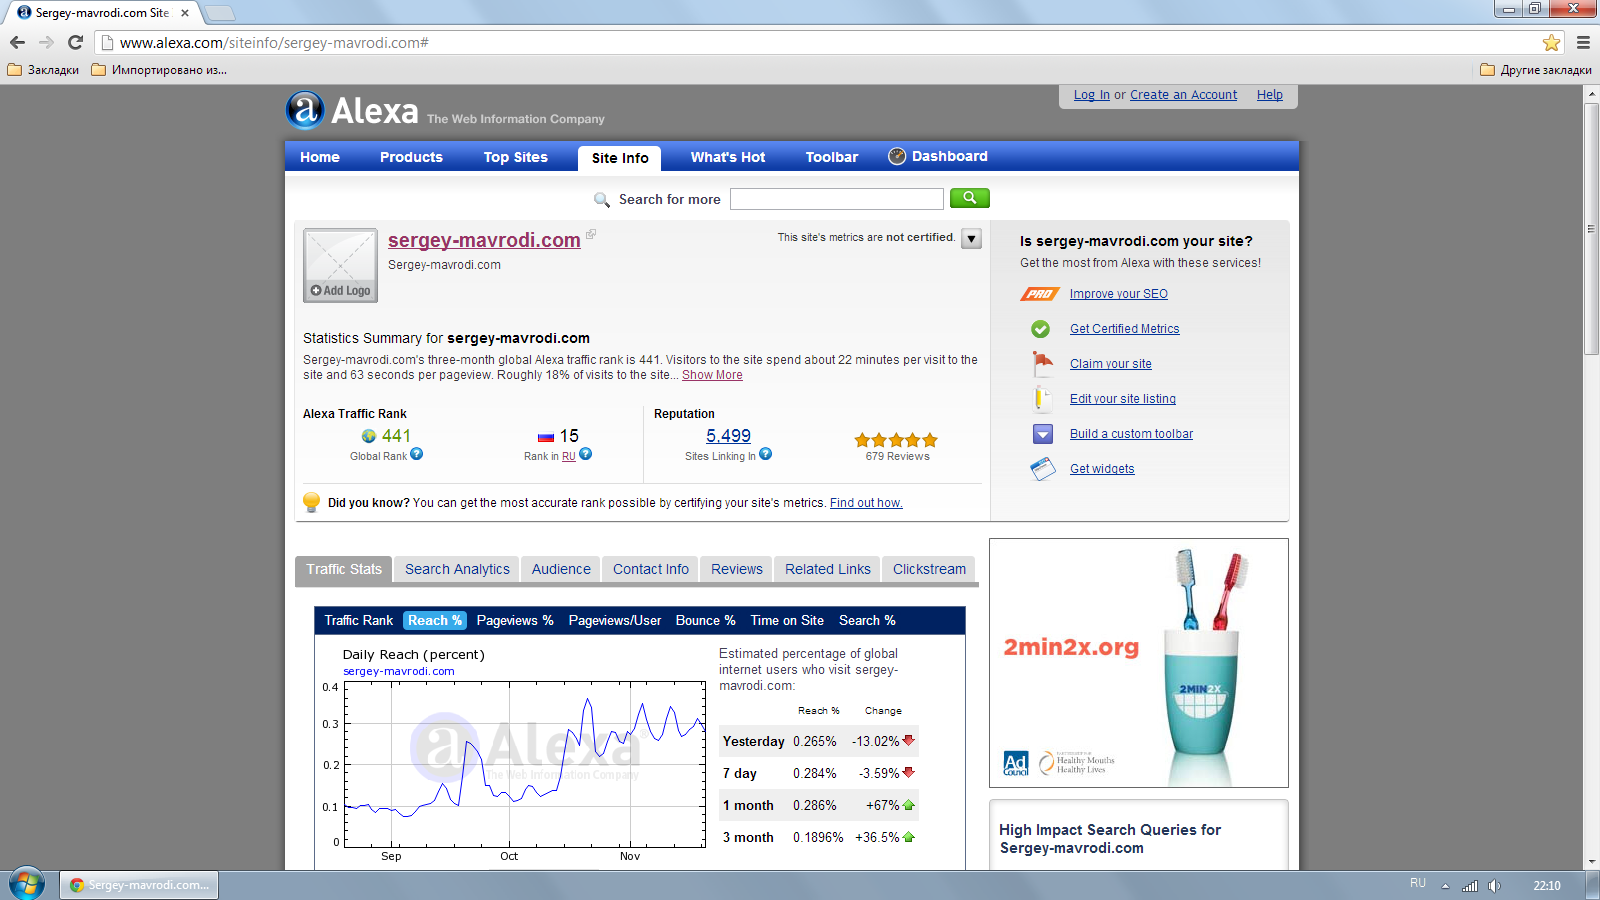Image resolution: width=1600 pixels, height=900 pixels.
Task: Switch to the Reviews tab
Action: [x=737, y=569]
